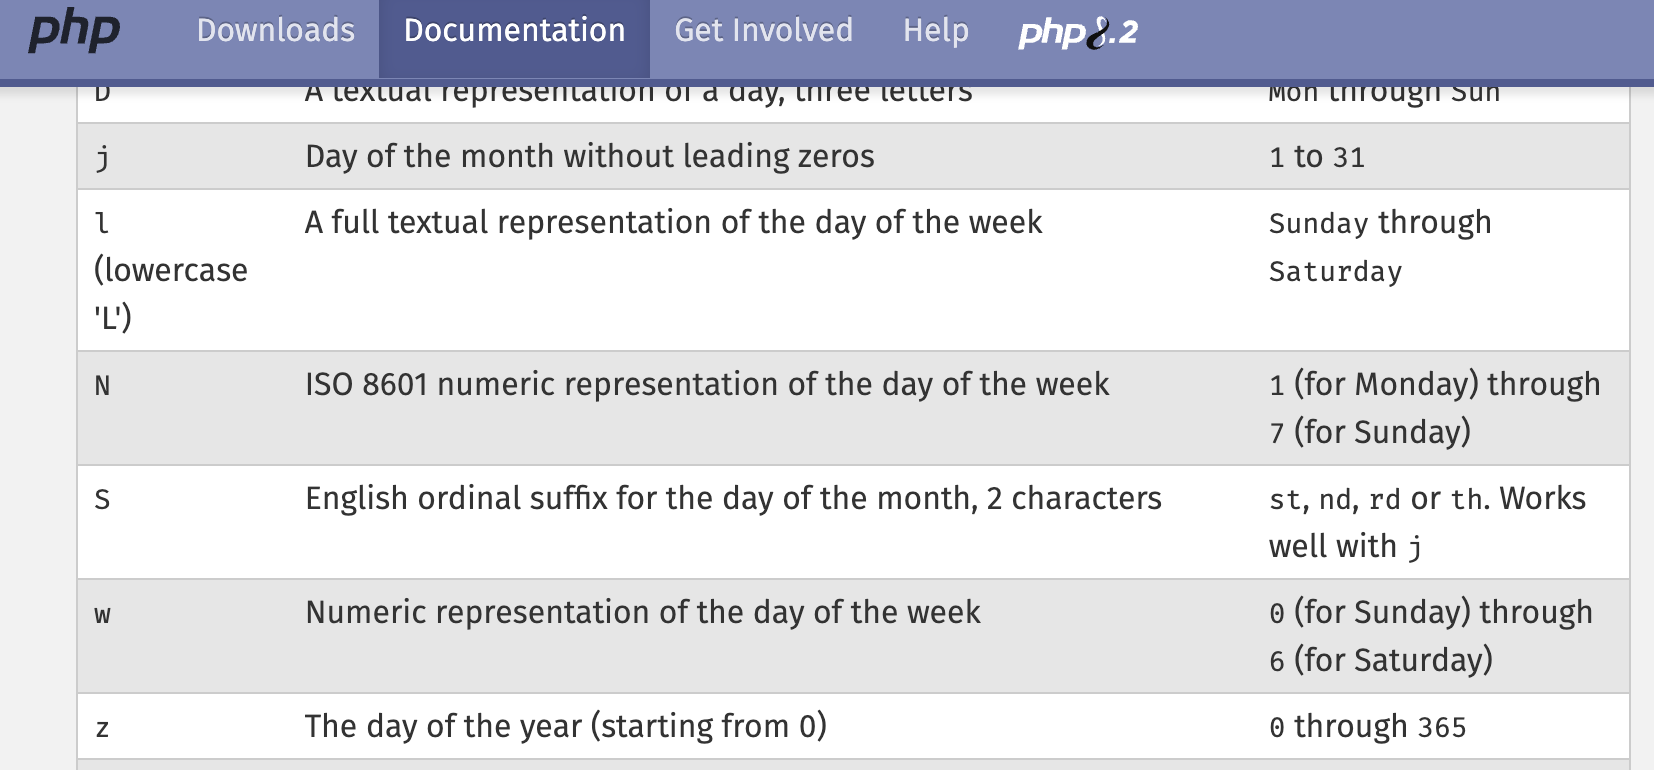This screenshot has width=1654, height=770.
Task: Click the 'N' format character cell
Action: tap(102, 385)
